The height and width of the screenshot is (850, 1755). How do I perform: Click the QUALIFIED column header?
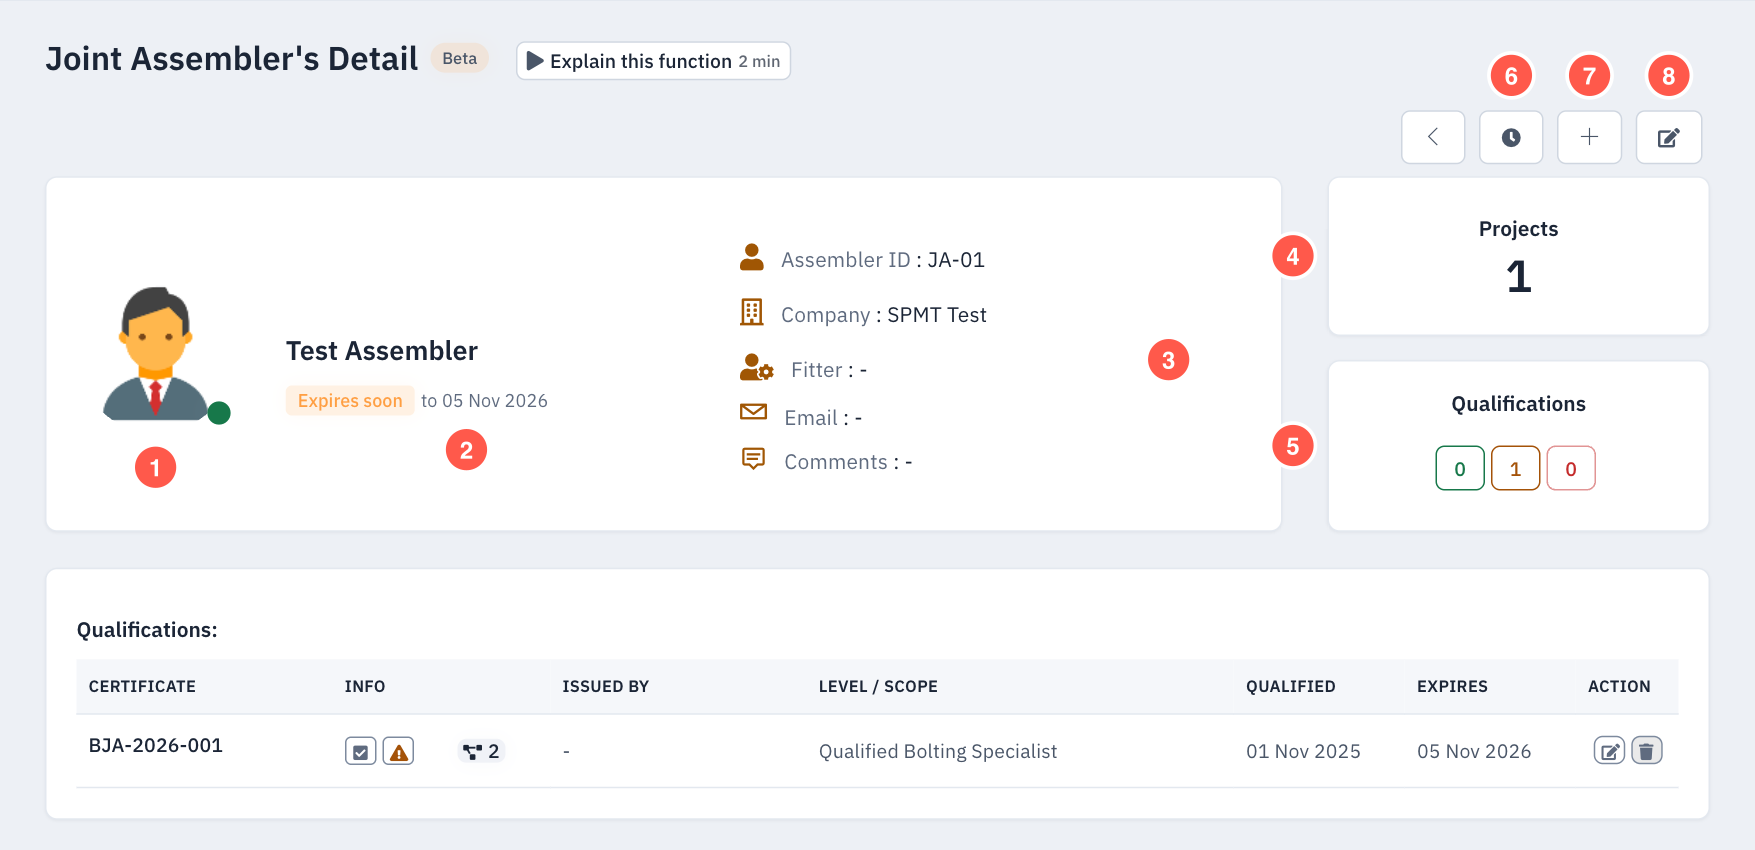pyautogui.click(x=1290, y=687)
